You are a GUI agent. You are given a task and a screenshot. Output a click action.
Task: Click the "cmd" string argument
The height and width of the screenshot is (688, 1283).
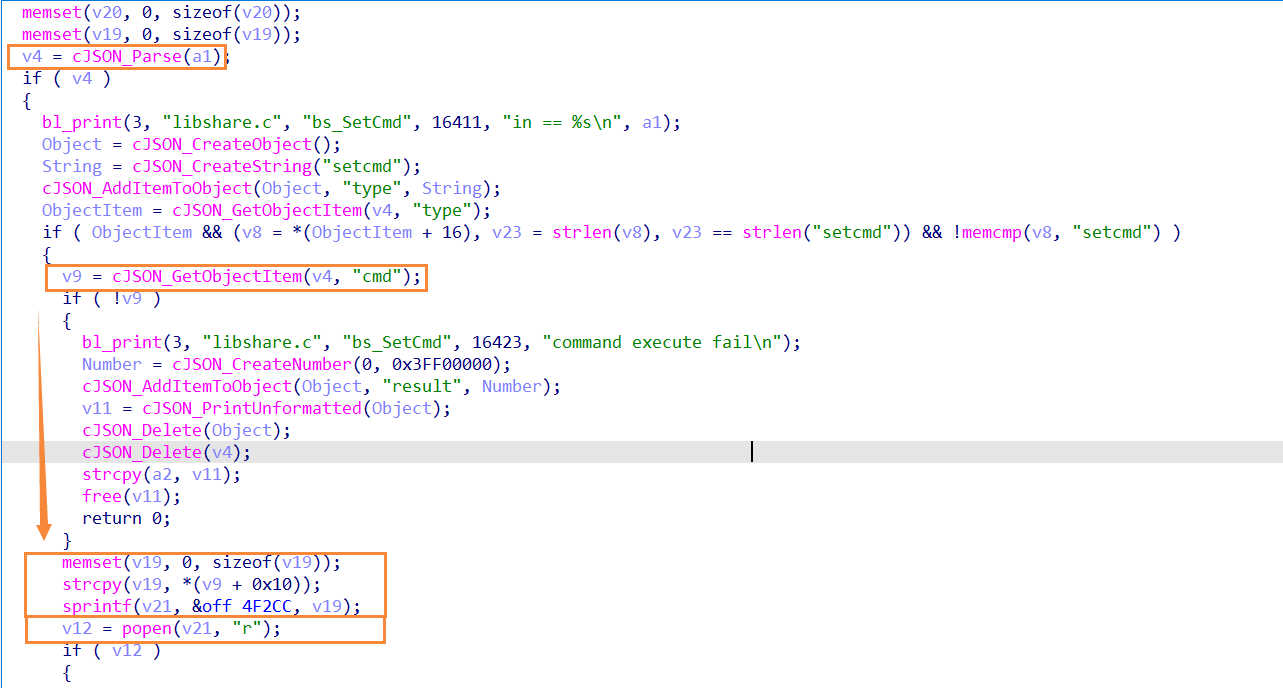tap(377, 276)
